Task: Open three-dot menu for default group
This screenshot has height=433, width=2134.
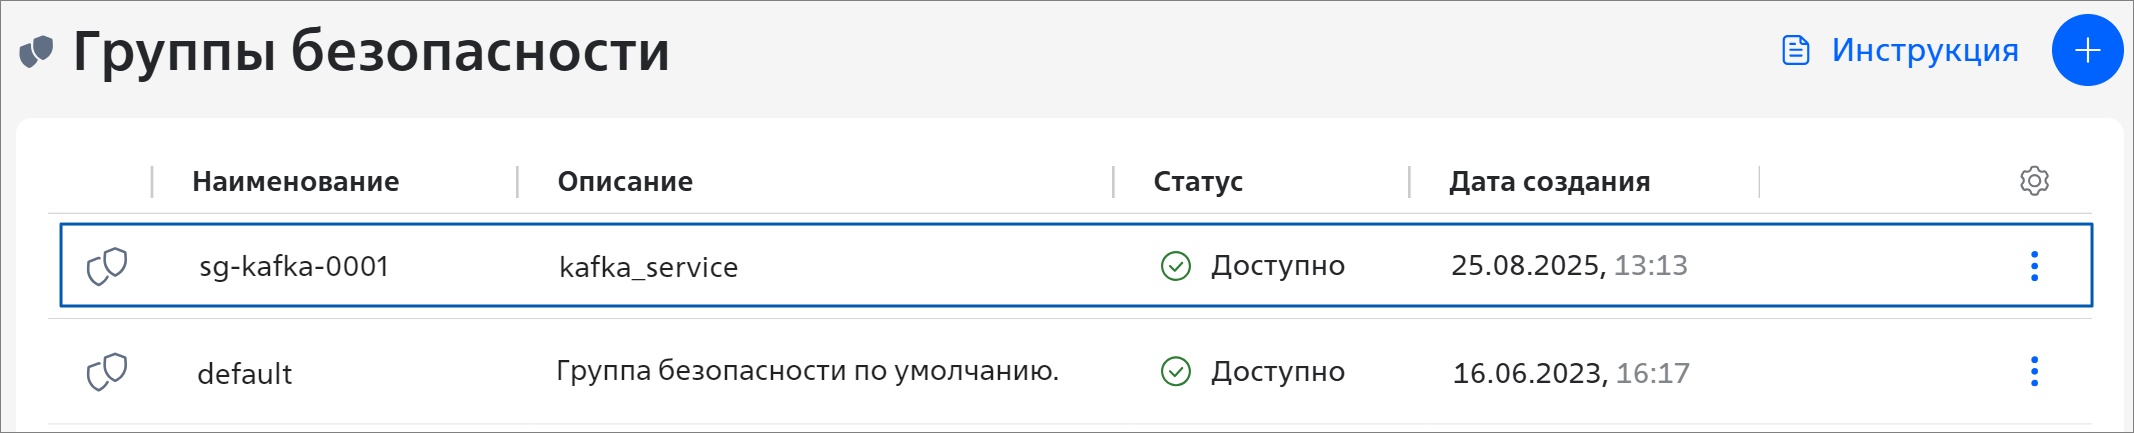Action: click(2034, 372)
